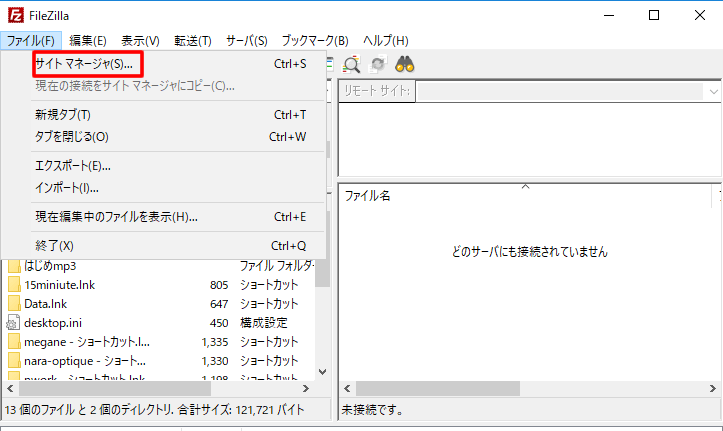Choose 新規タブ(T) menu entry
Screen dimensions: 723x431
pyautogui.click(x=63, y=115)
